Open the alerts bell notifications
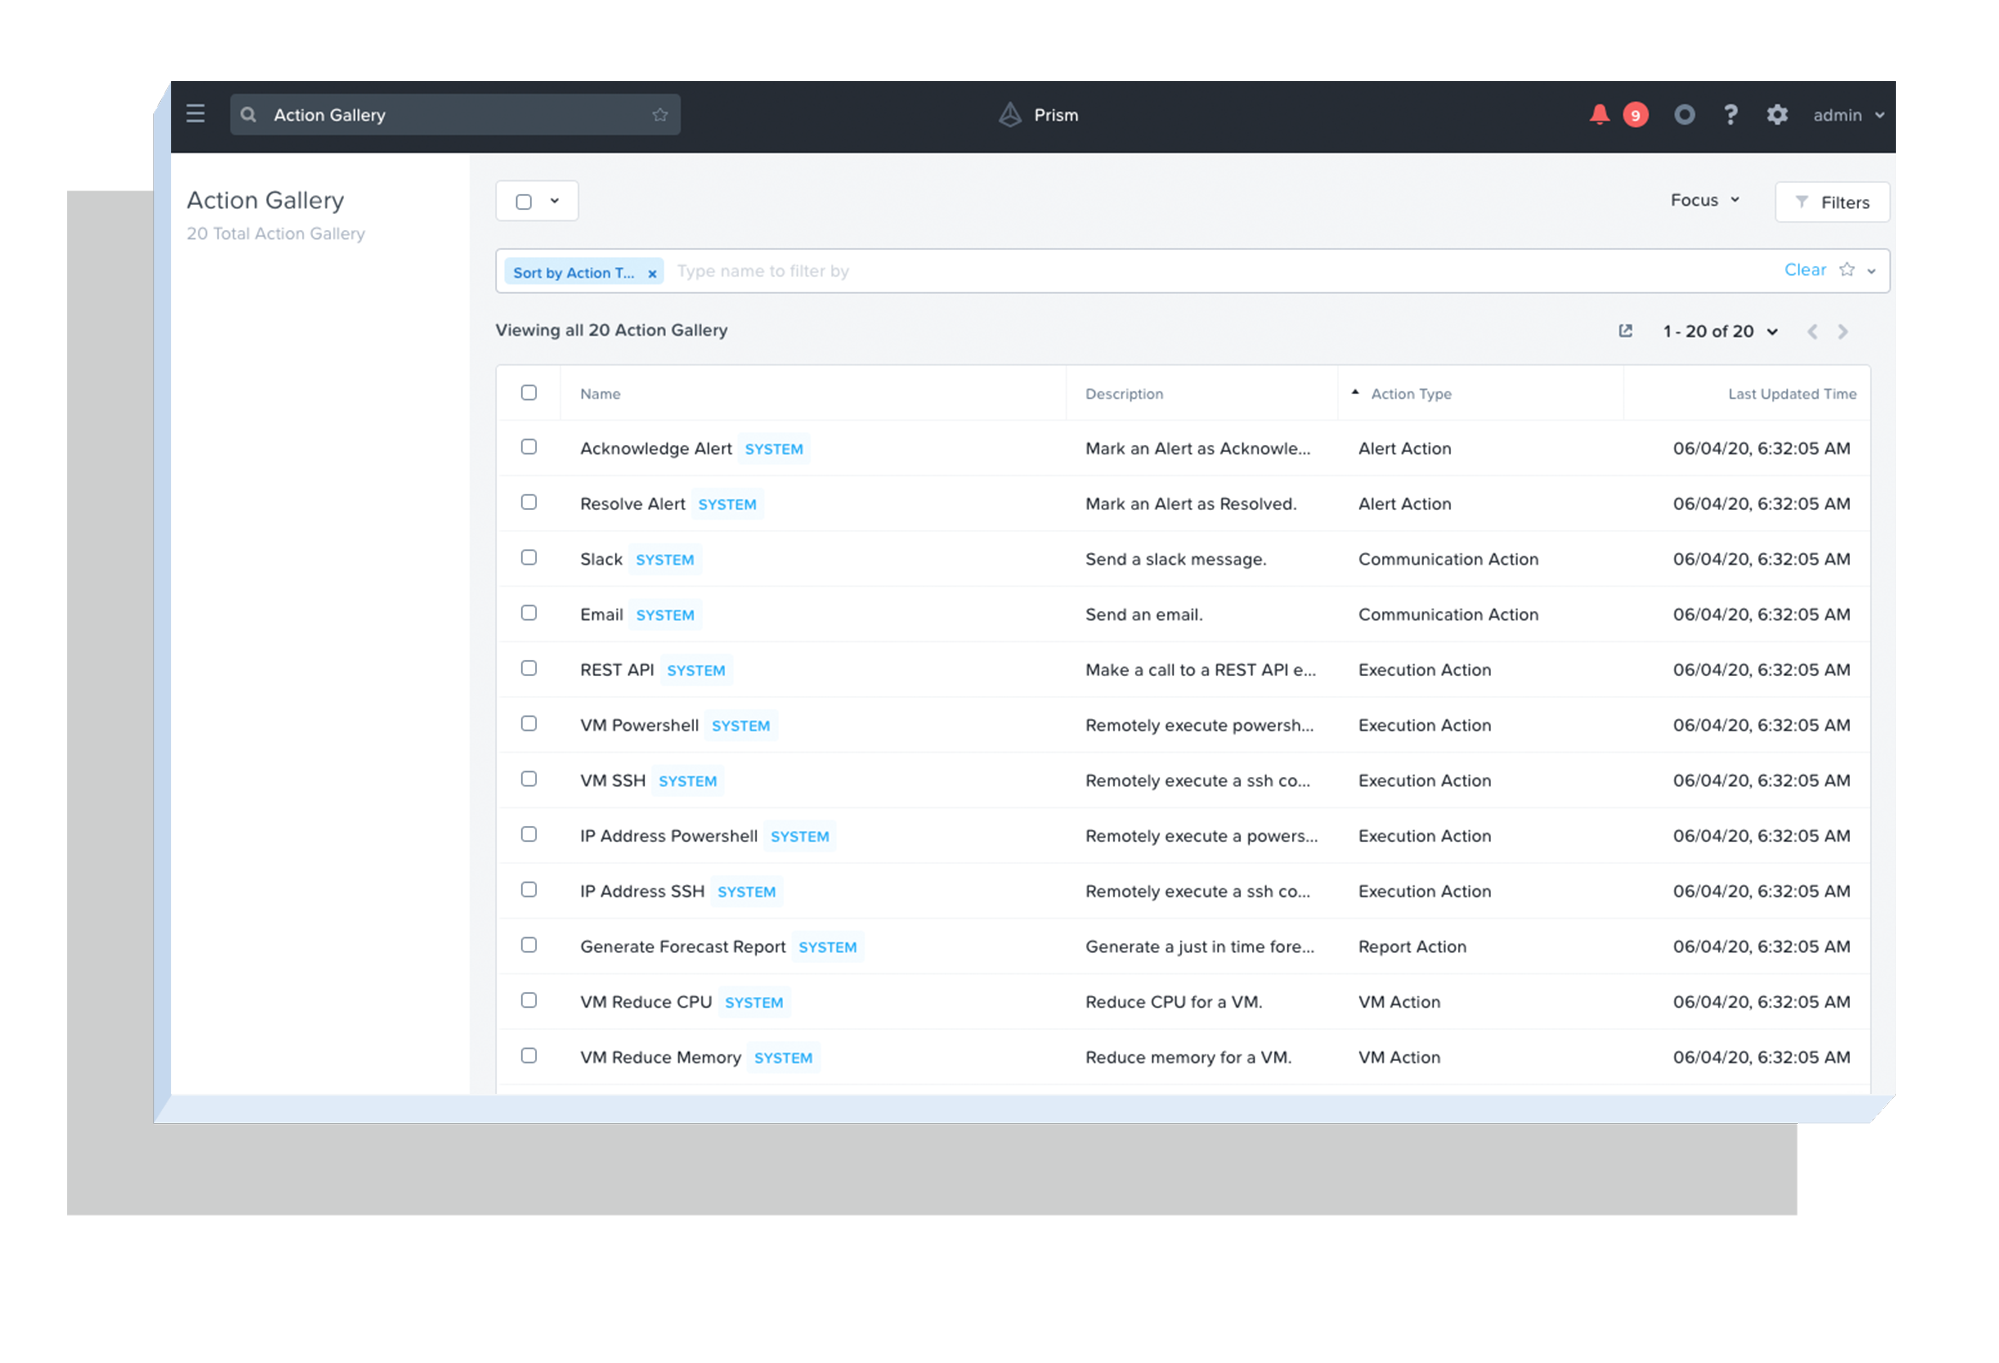 point(1599,115)
